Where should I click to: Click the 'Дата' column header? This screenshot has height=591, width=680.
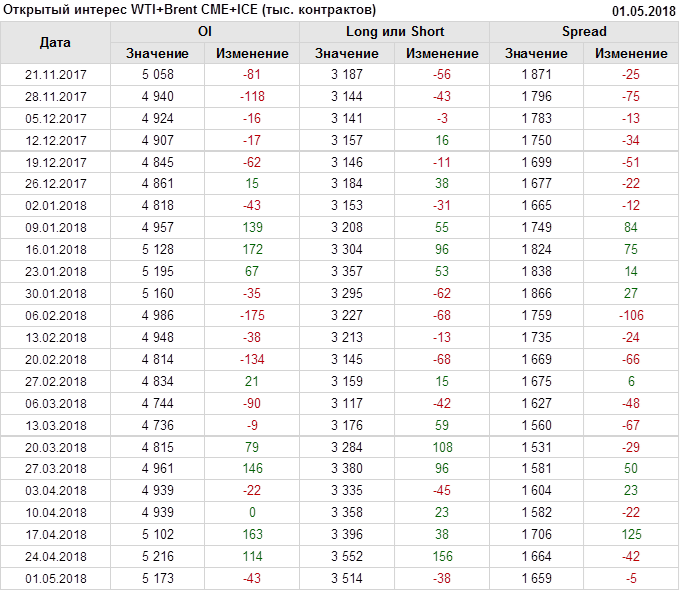point(55,43)
